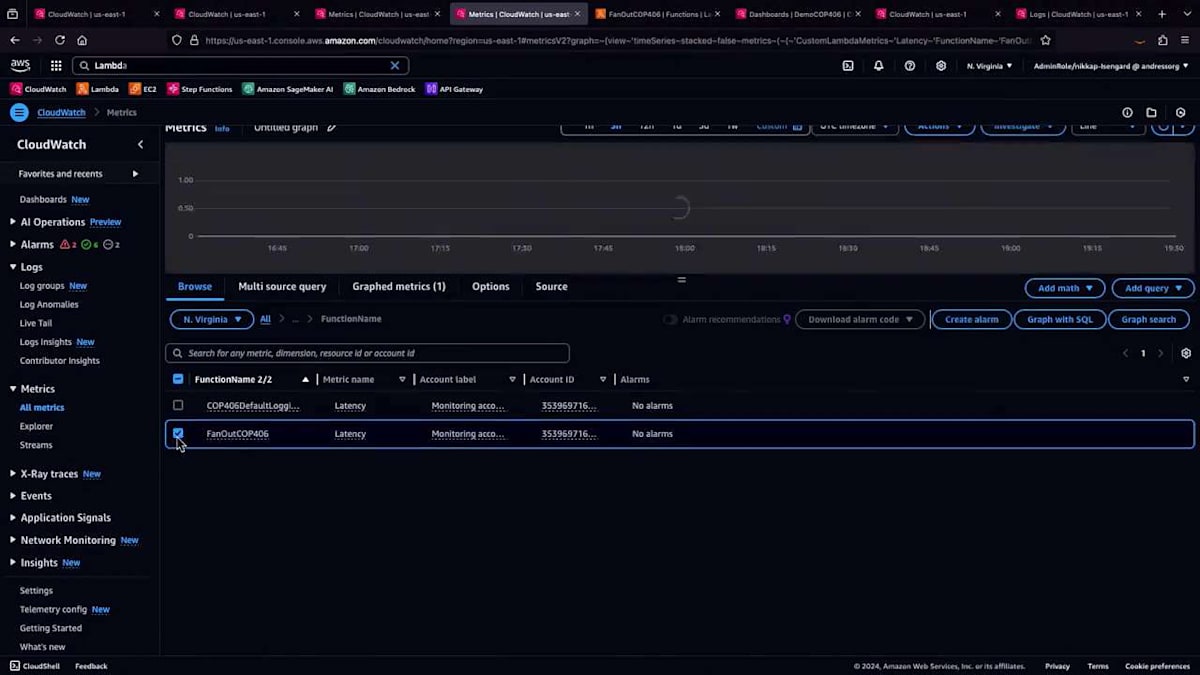
Task: Switch to the Browse tab
Action: point(195,286)
